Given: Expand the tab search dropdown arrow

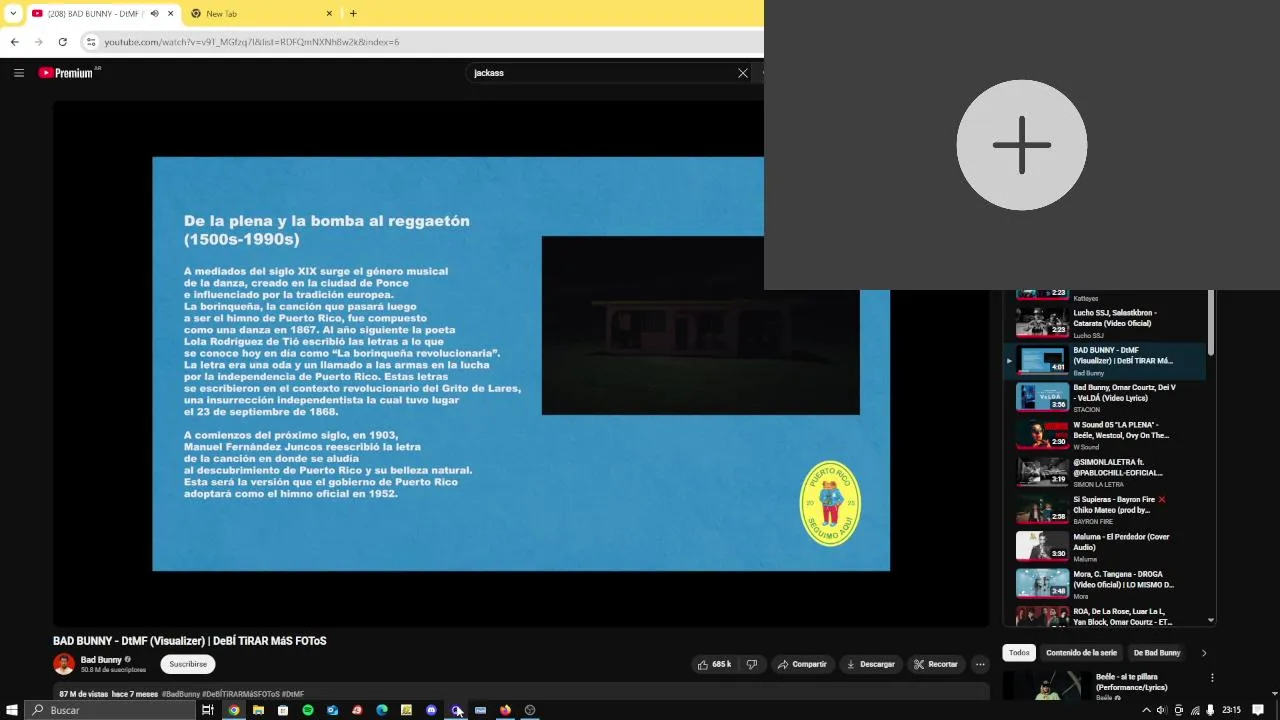Looking at the screenshot, I should tap(12, 14).
